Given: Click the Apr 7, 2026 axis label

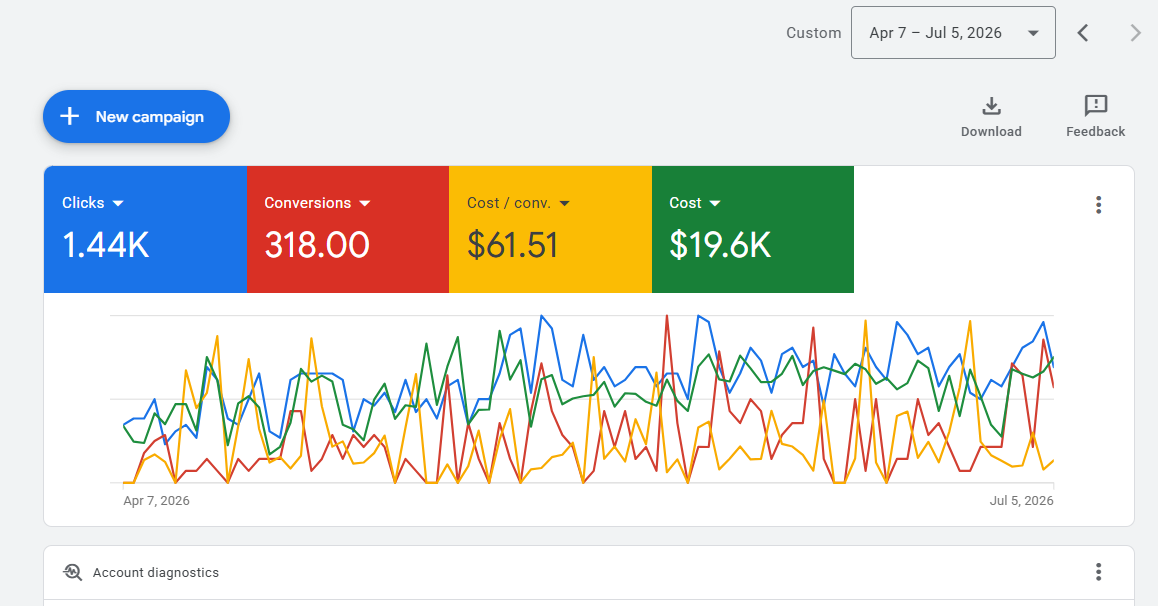Looking at the screenshot, I should click(x=157, y=500).
